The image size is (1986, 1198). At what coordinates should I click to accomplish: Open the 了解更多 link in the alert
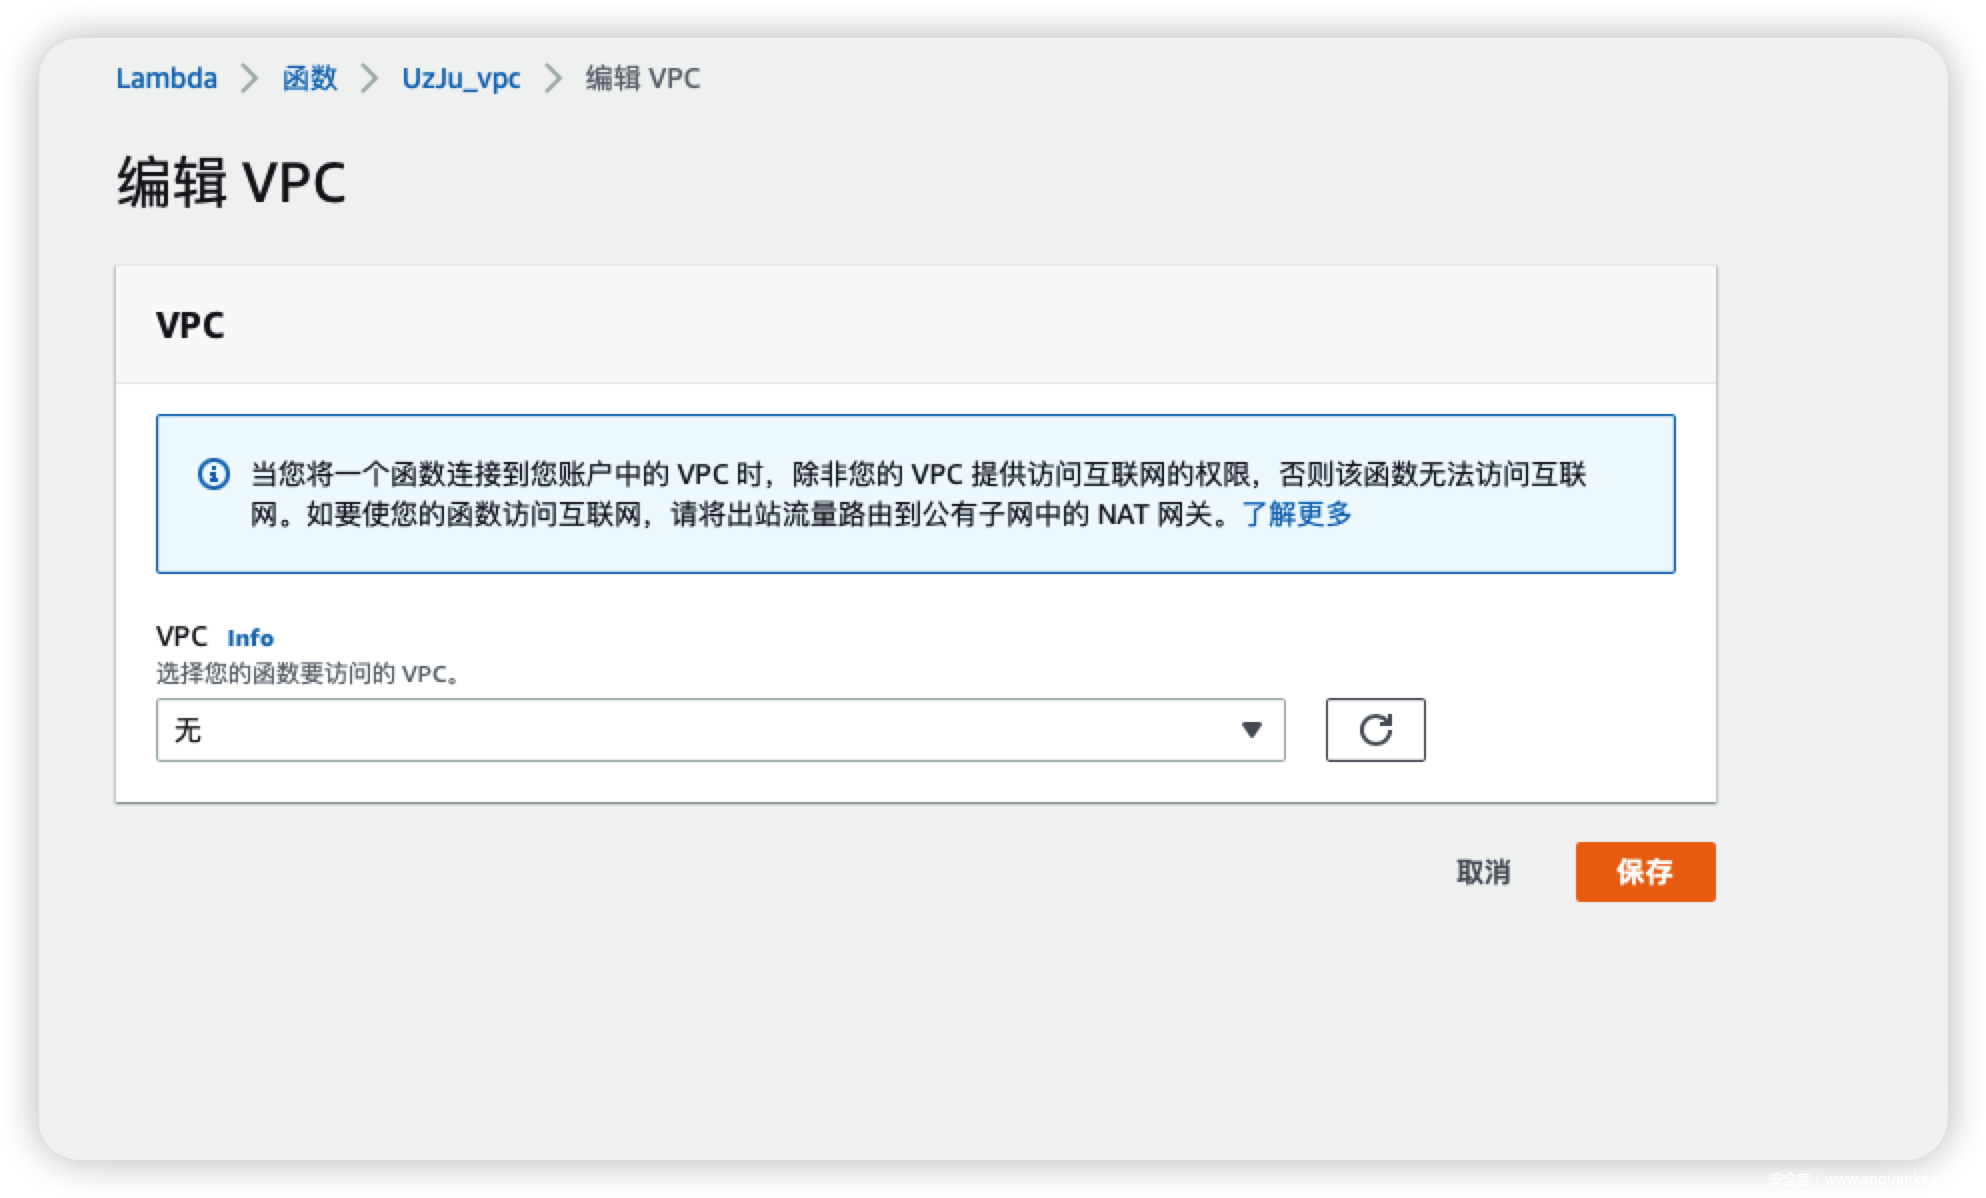click(x=1296, y=514)
